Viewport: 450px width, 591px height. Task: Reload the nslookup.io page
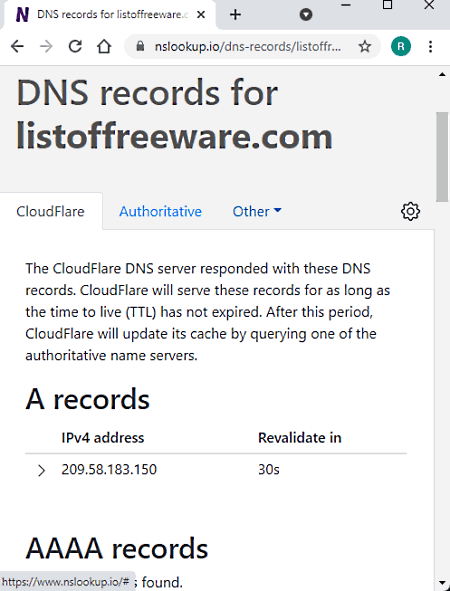[x=75, y=47]
